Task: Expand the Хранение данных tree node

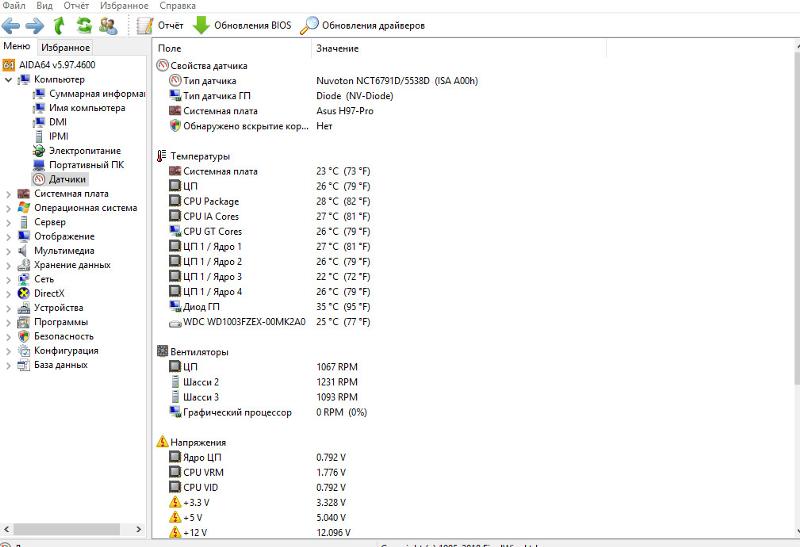Action: point(9,265)
